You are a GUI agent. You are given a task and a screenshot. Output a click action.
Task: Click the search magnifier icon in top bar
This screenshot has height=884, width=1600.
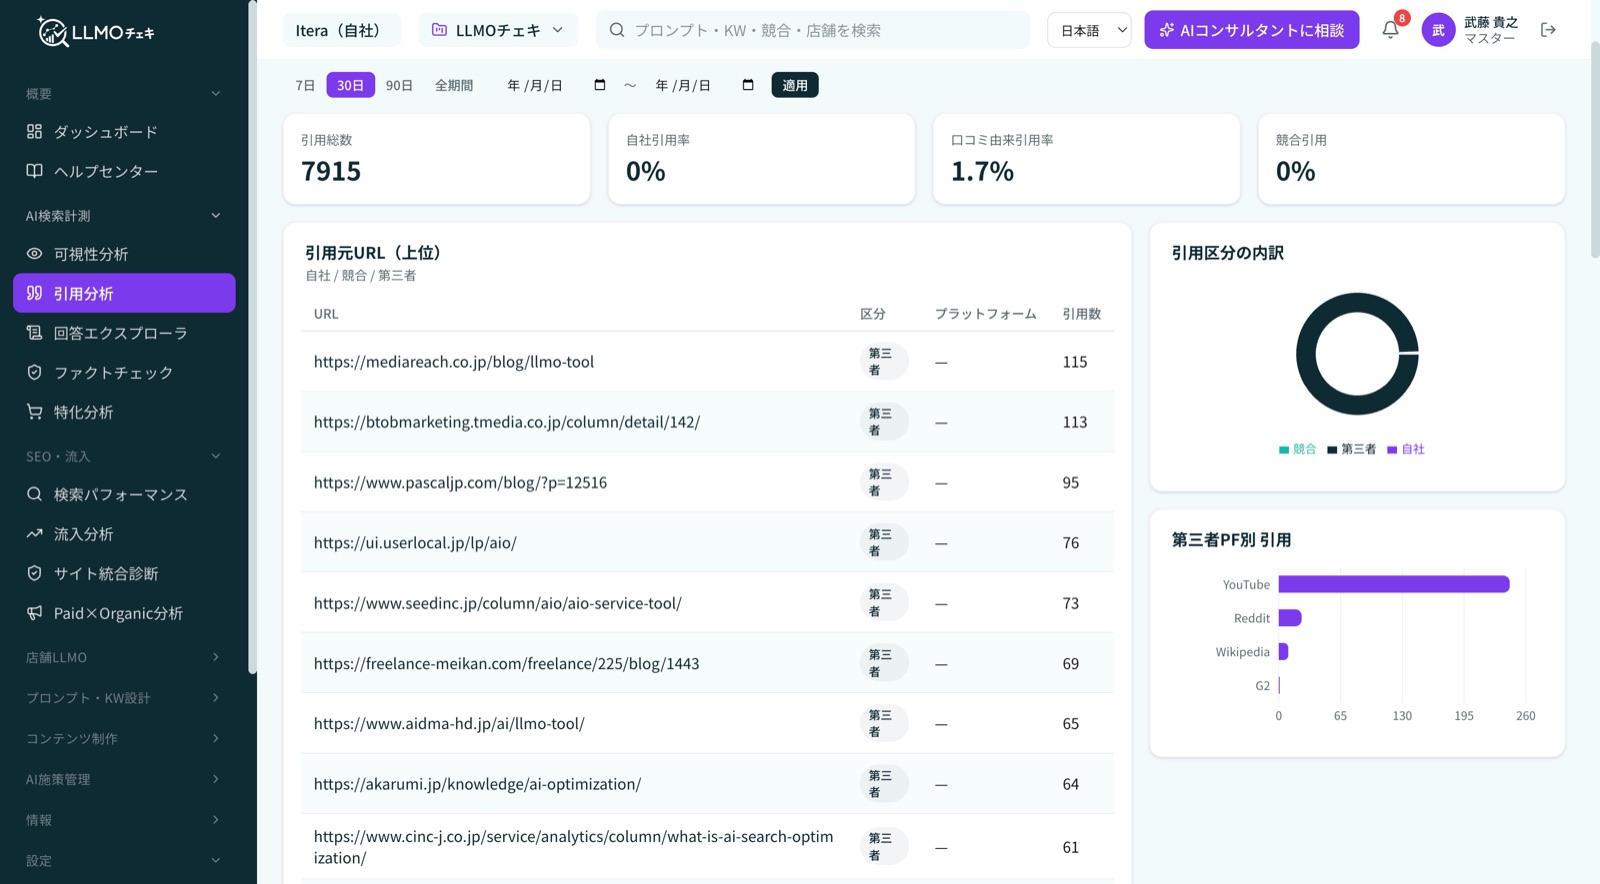tap(617, 30)
